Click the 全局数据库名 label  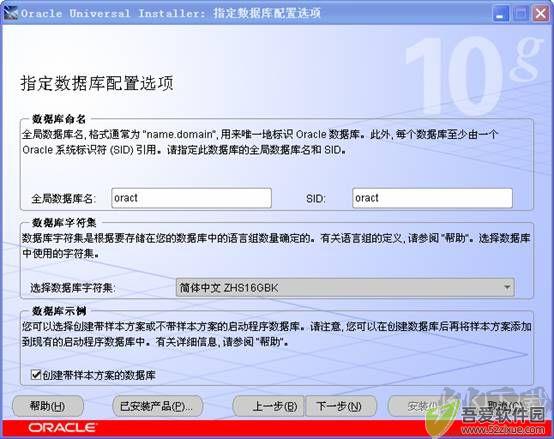(64, 198)
